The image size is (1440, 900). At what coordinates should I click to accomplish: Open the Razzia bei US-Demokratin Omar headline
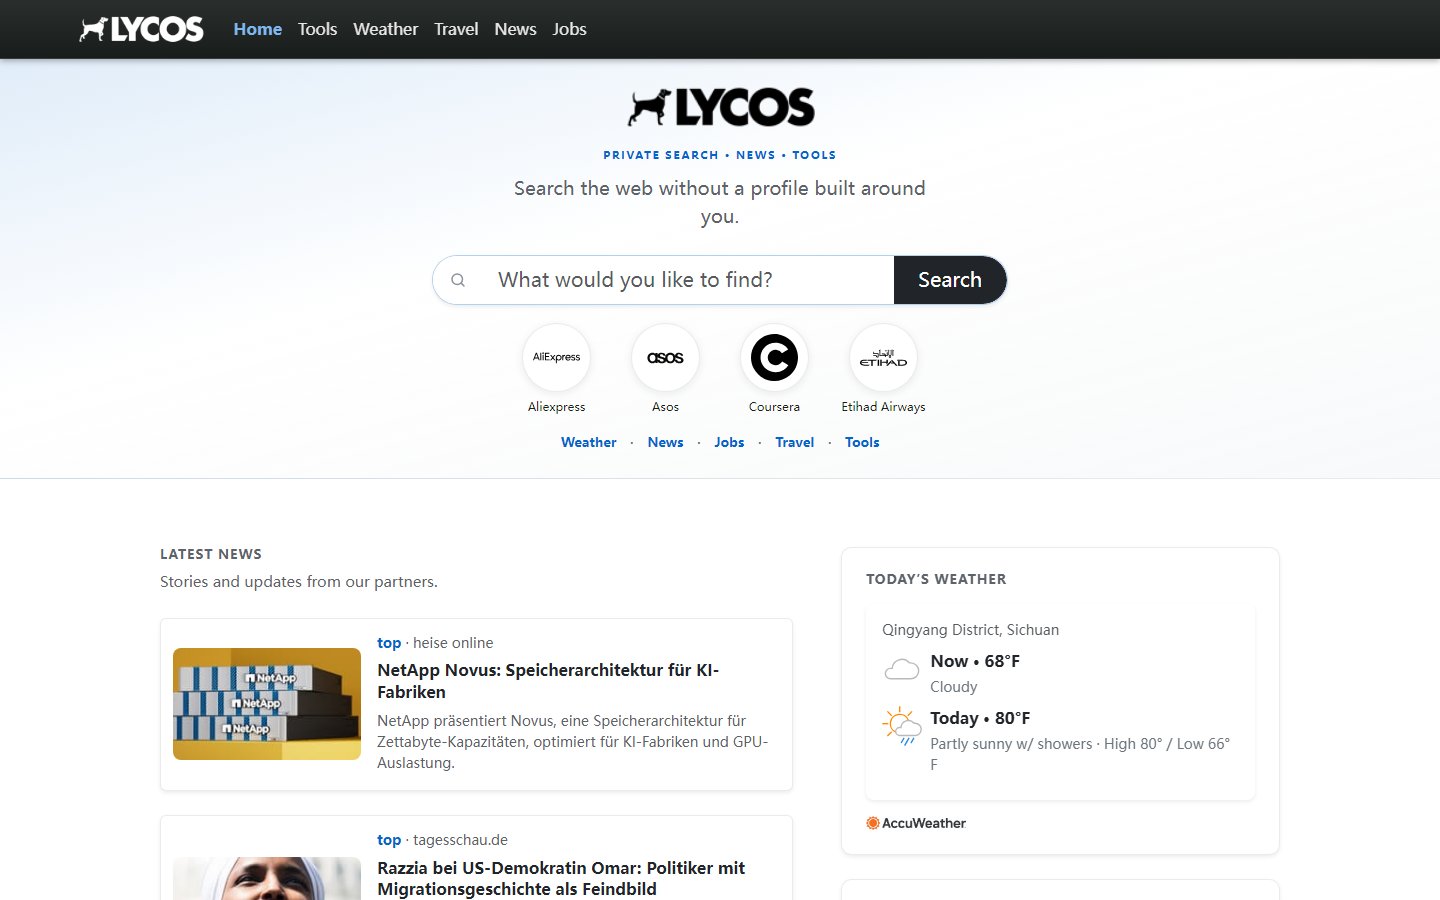click(x=561, y=878)
